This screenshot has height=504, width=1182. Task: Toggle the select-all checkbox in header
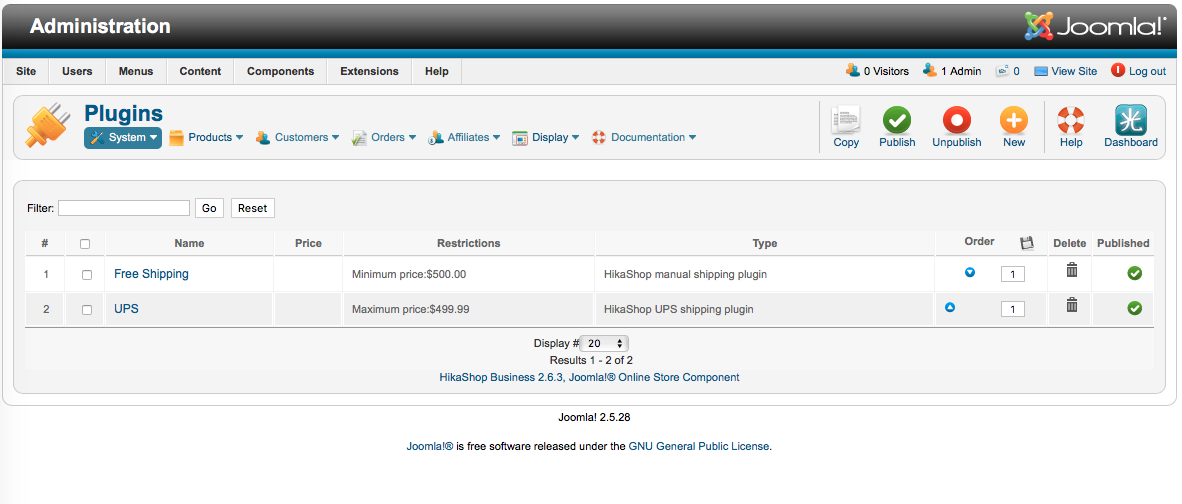(x=85, y=243)
